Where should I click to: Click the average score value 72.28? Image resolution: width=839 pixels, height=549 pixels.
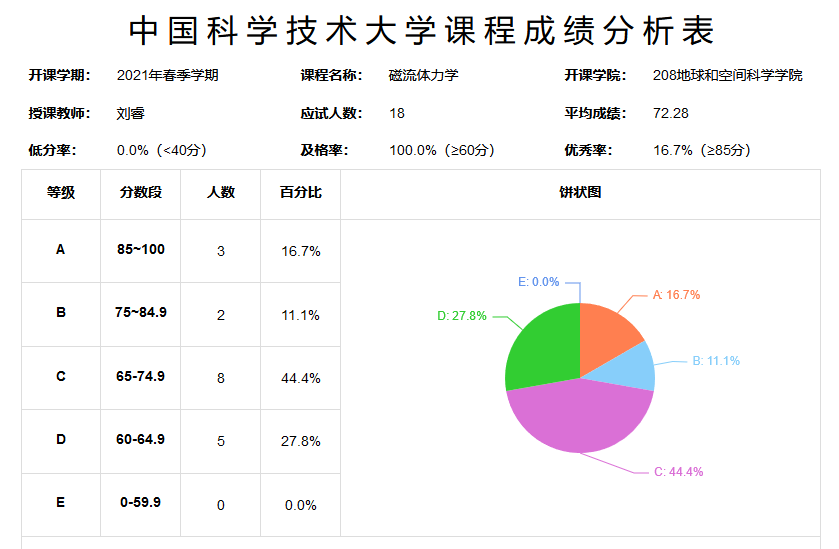[x=670, y=113]
